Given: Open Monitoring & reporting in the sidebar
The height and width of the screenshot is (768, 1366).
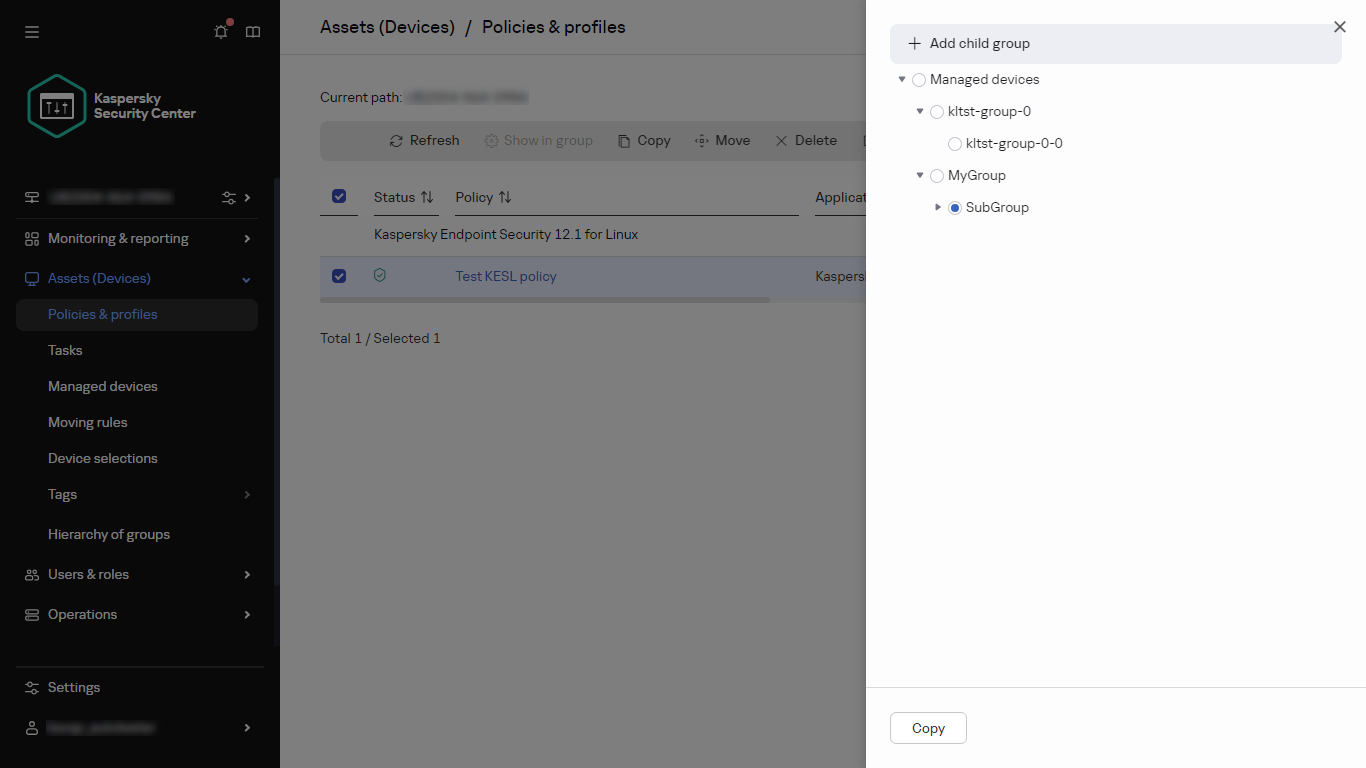Looking at the screenshot, I should 118,238.
